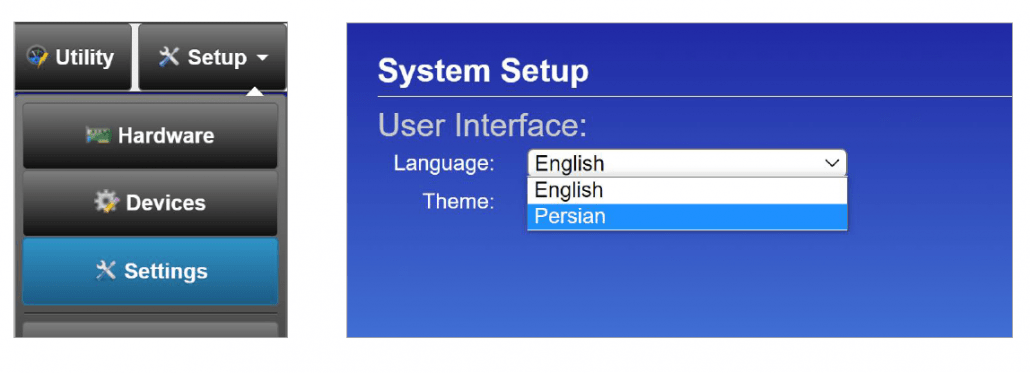Click the Language label text
The height and width of the screenshot is (373, 1030).
[444, 163]
